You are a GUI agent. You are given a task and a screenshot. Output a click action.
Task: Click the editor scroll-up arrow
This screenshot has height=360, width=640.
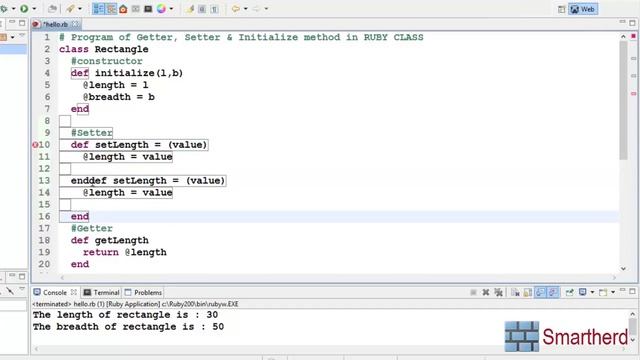[x=623, y=37]
